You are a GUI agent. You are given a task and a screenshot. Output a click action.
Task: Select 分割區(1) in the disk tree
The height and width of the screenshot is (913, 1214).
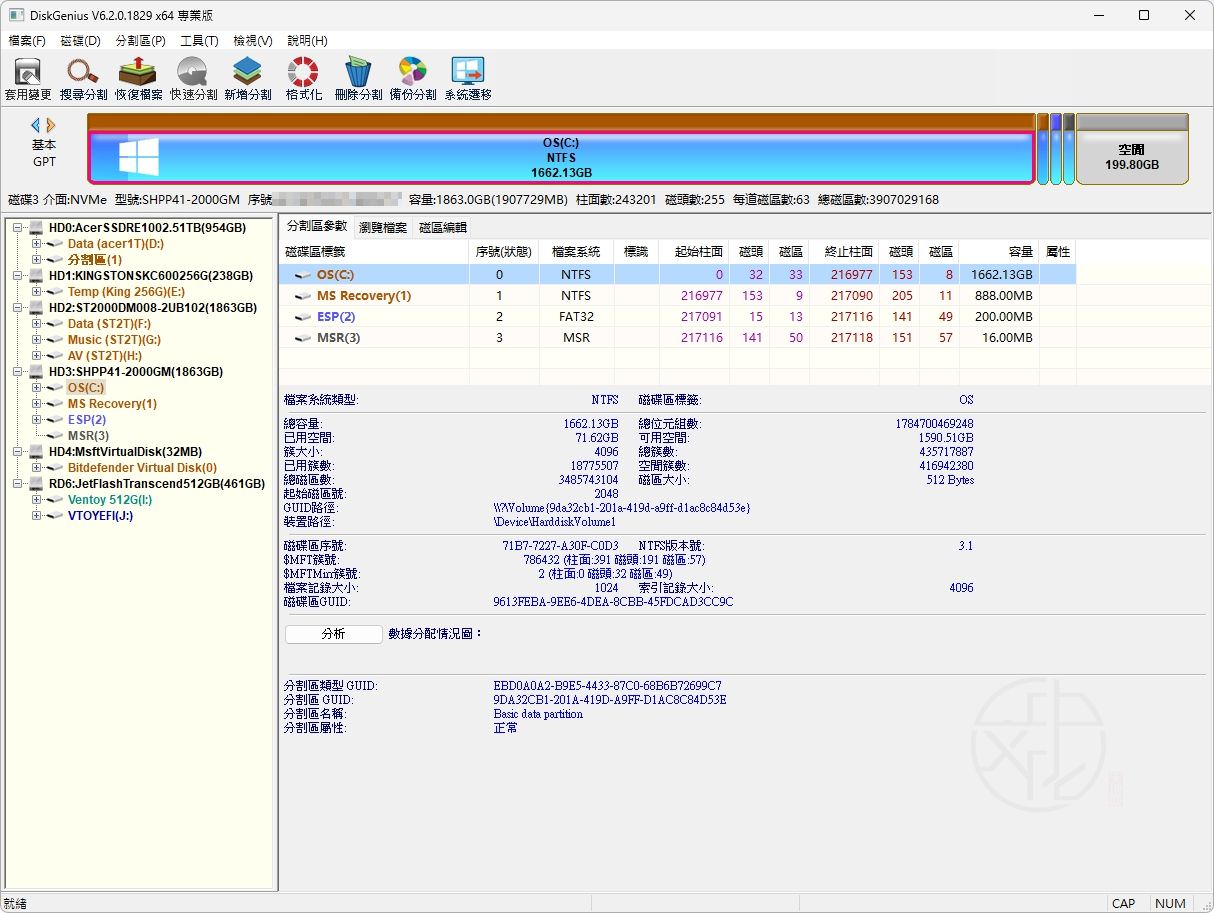pyautogui.click(x=95, y=260)
